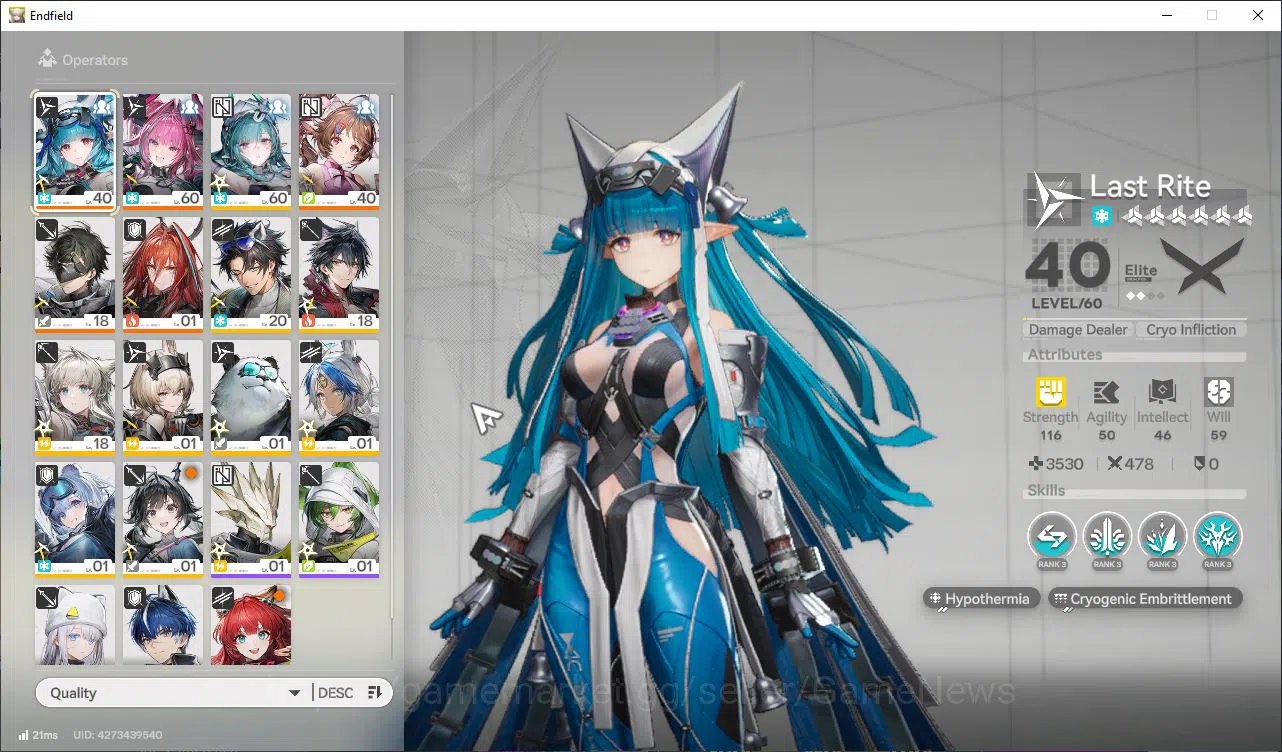
Task: Click the Strength value 116
Action: [x=1050, y=436]
